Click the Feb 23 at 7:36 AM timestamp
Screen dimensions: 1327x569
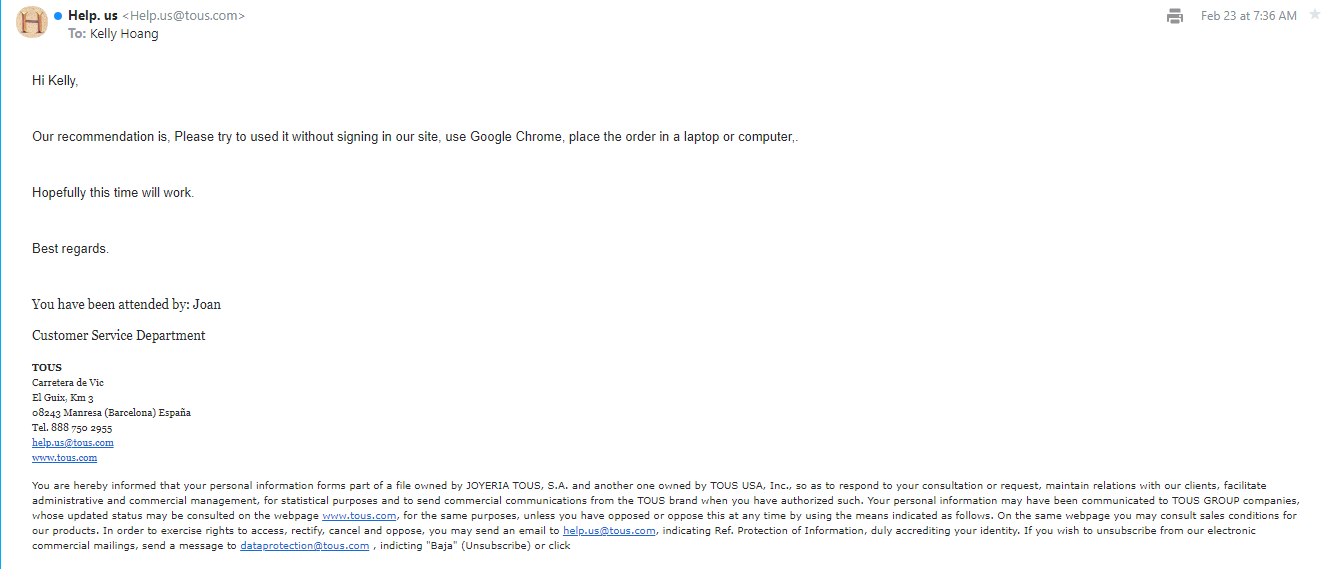1248,16
